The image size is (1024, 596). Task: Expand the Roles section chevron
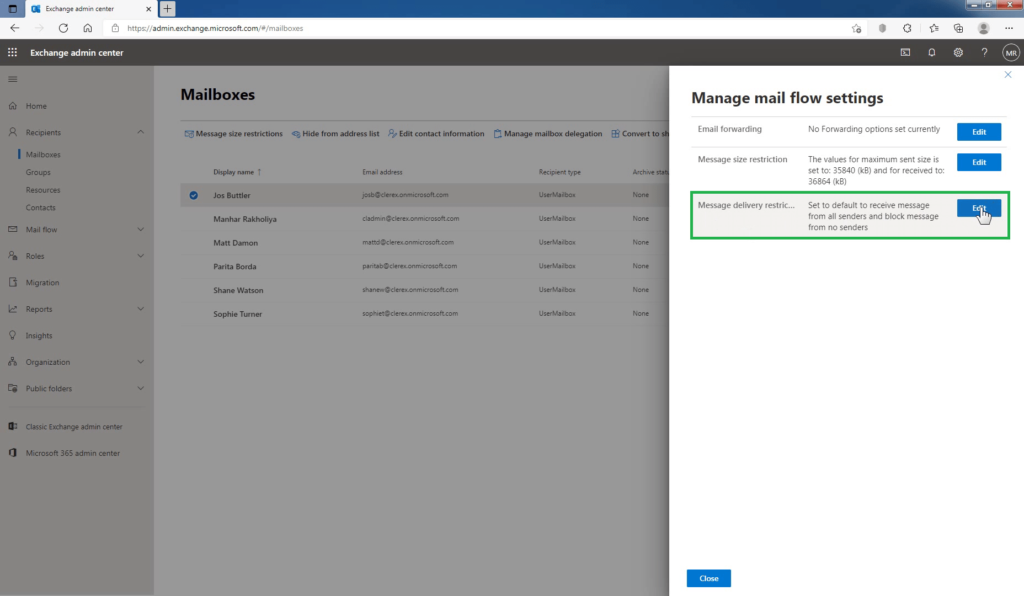click(x=140, y=256)
